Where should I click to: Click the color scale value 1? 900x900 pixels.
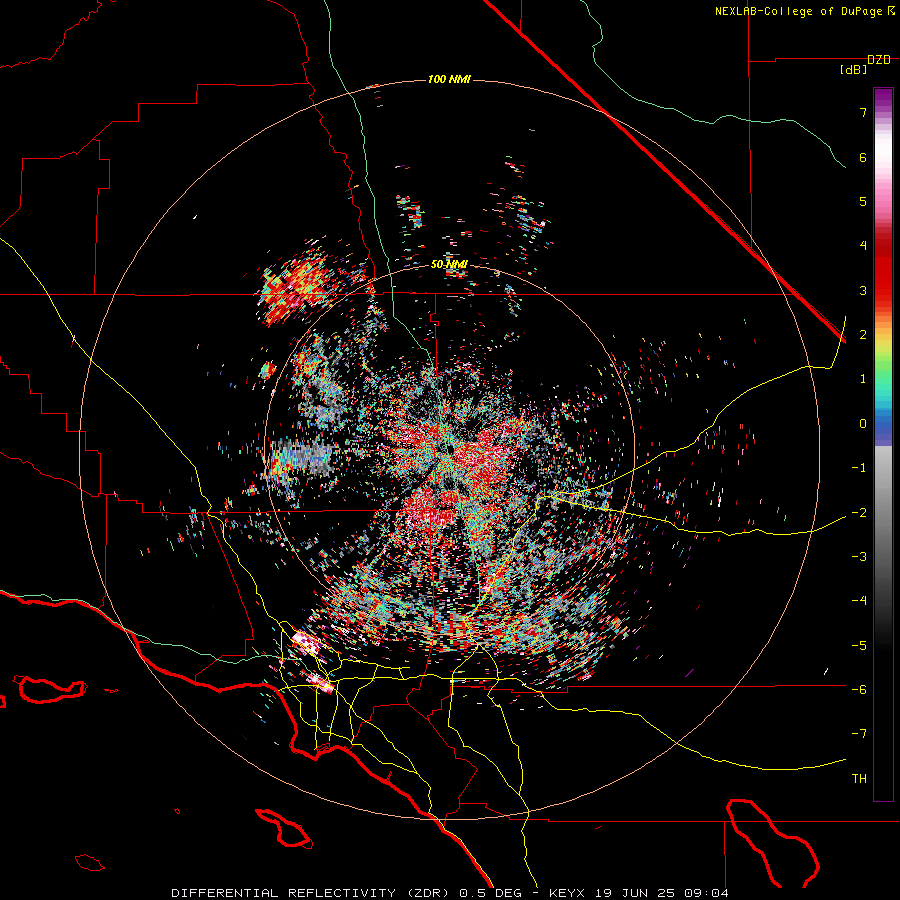pyautogui.click(x=863, y=379)
